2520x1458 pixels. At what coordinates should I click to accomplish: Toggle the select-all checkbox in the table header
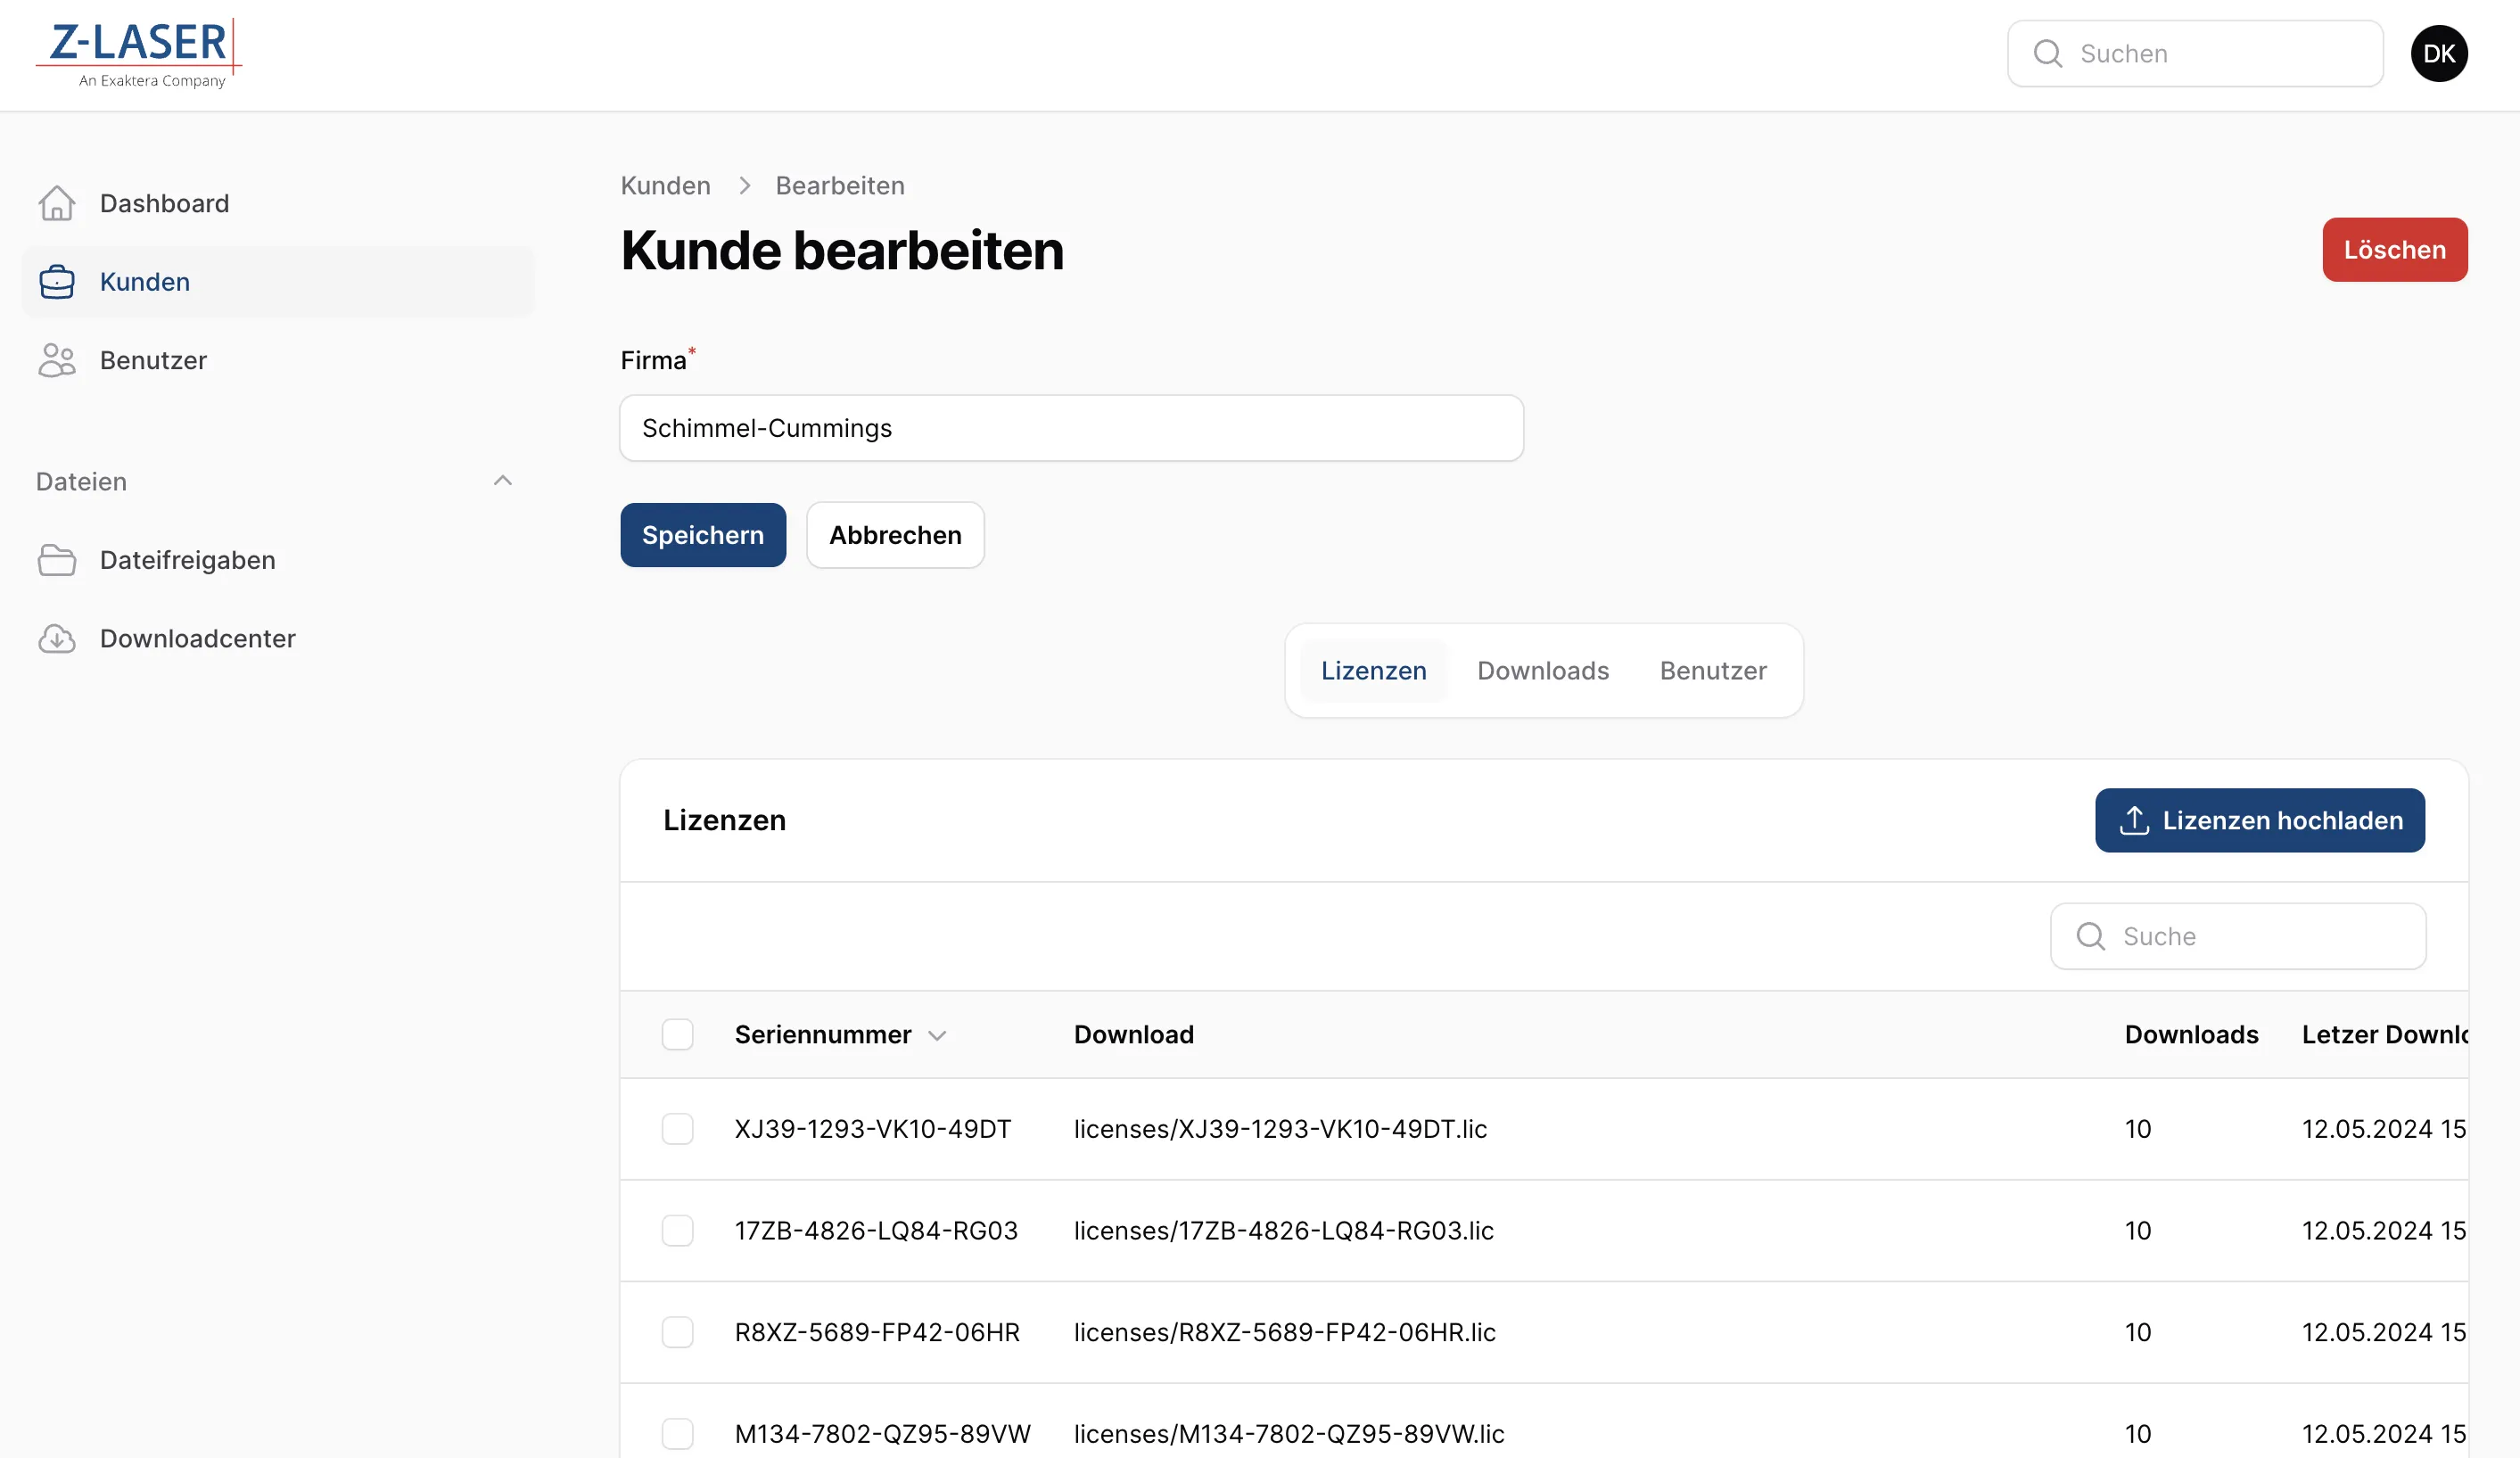[677, 1034]
